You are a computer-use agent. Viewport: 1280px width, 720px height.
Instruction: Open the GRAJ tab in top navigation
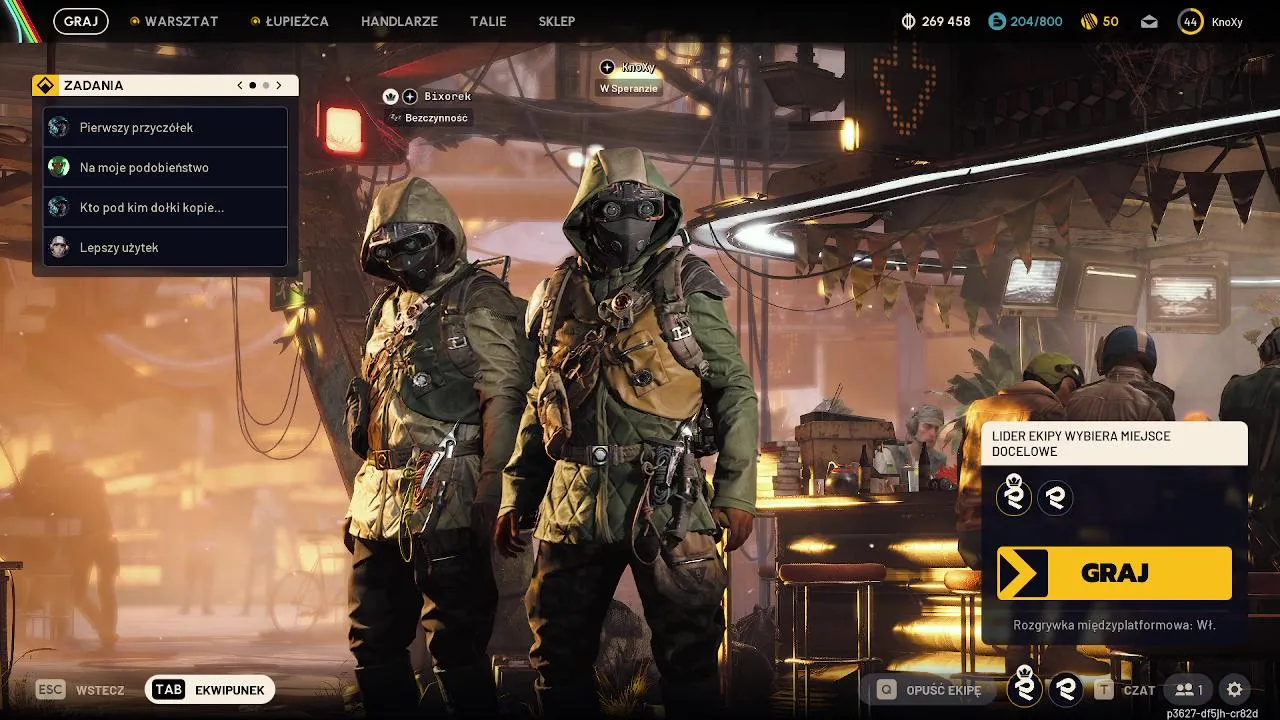click(x=81, y=21)
